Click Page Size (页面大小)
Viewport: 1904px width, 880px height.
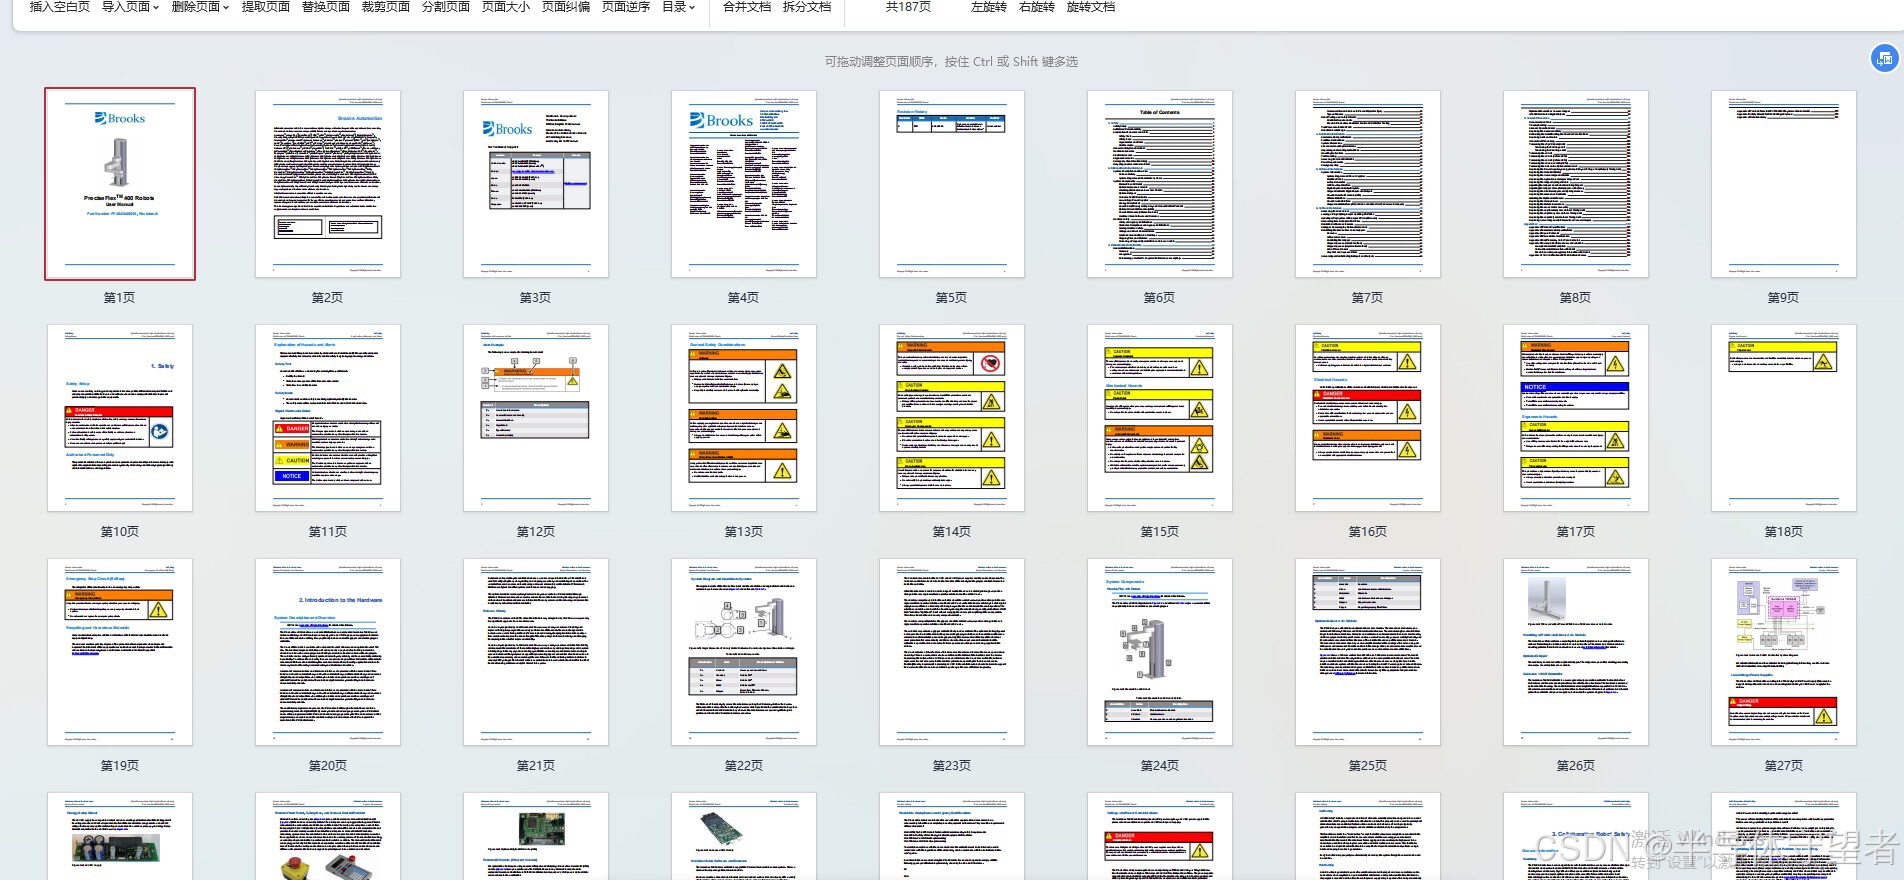click(505, 7)
